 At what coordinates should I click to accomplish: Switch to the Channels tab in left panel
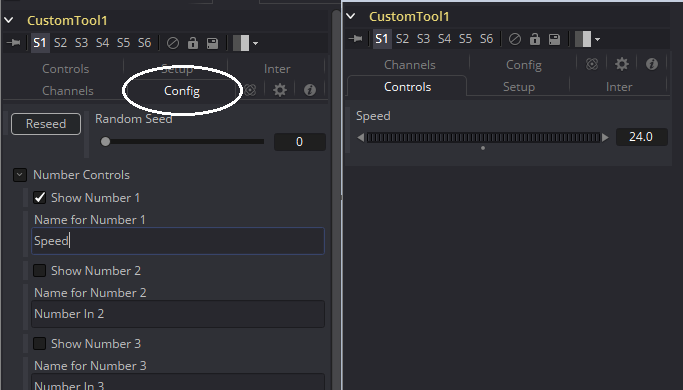68,91
